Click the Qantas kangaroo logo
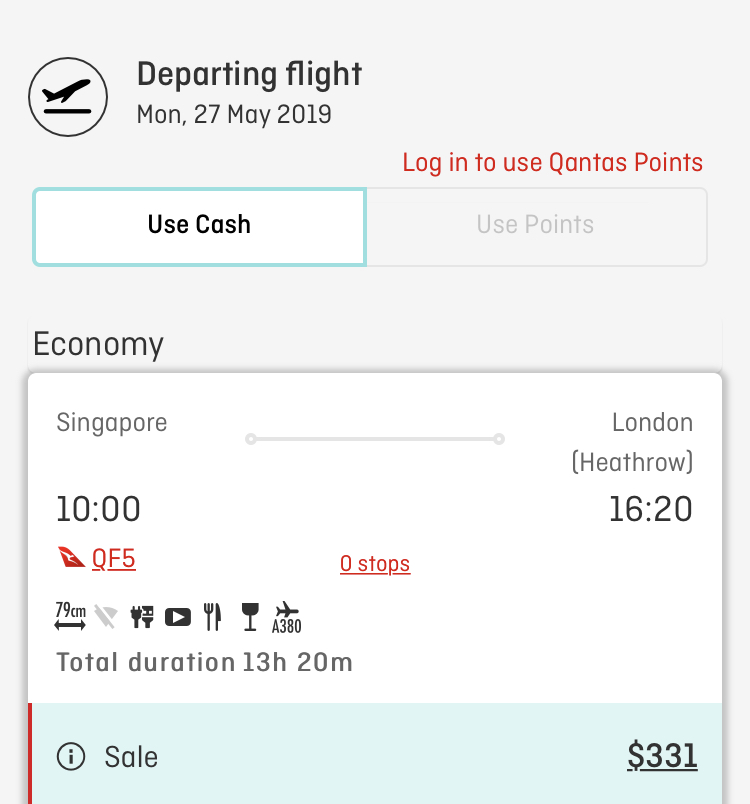This screenshot has width=750, height=804. tap(71, 557)
